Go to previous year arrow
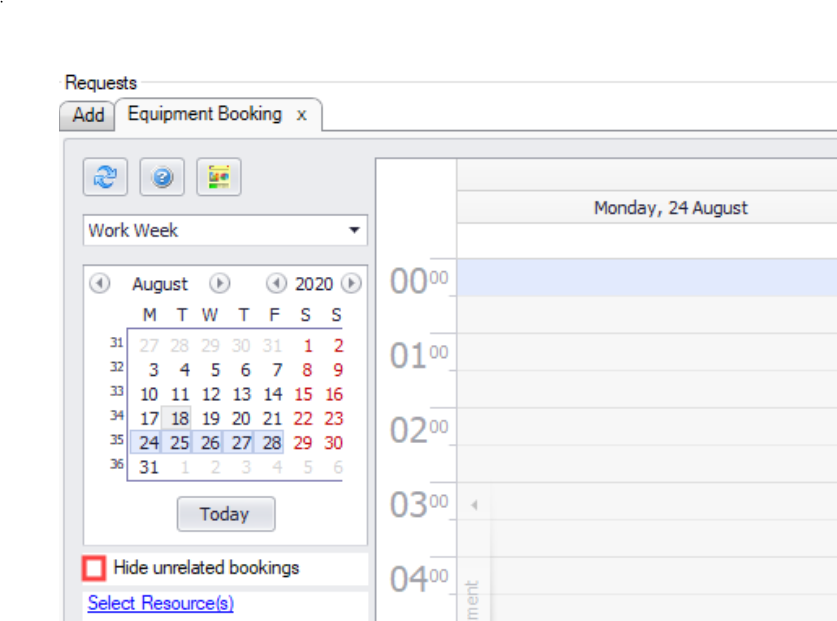Screen dimensions: 837x621 (x=276, y=284)
